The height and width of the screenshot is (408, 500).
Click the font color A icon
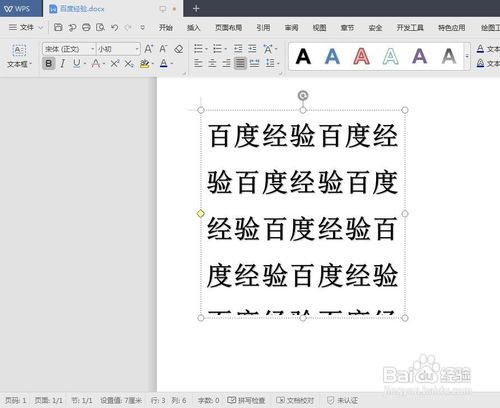[x=164, y=63]
